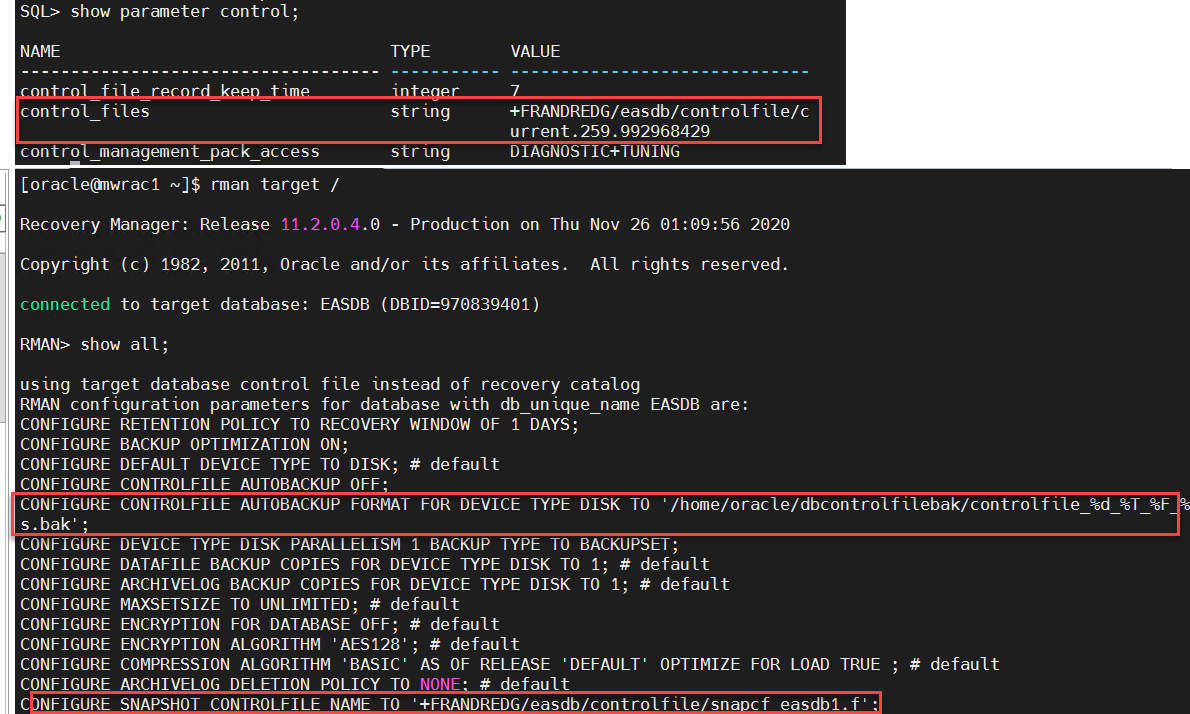
Task: Select the BACKUP OPTIMIZATION ON line
Action: click(184, 444)
